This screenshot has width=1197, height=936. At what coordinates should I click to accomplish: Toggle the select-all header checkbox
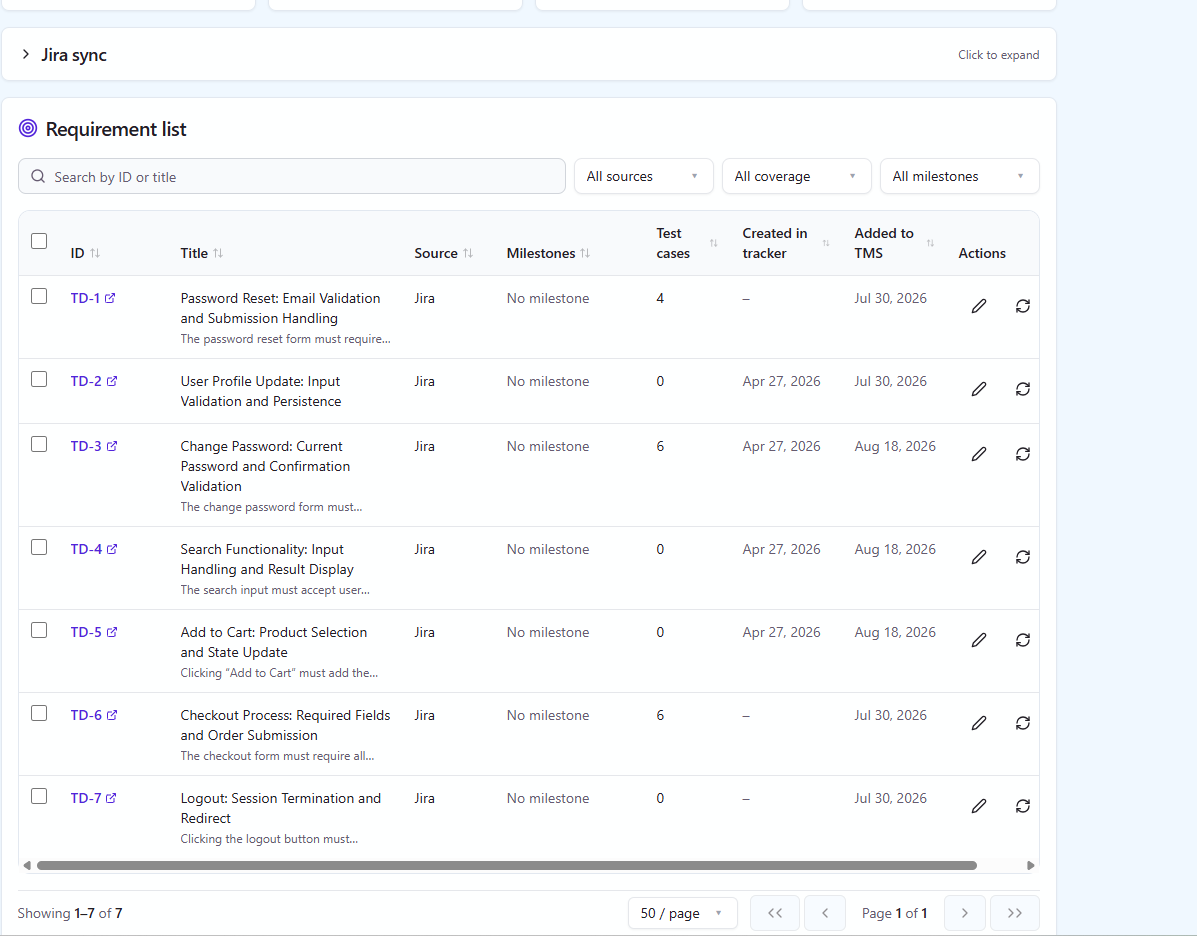coord(39,241)
